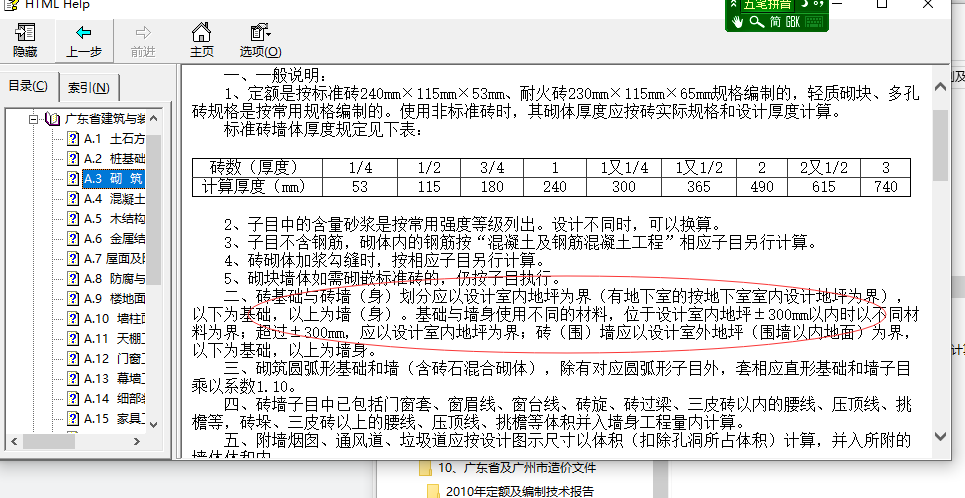
Task: Click the content pane scroll-up arrow
Action: pos(940,87)
